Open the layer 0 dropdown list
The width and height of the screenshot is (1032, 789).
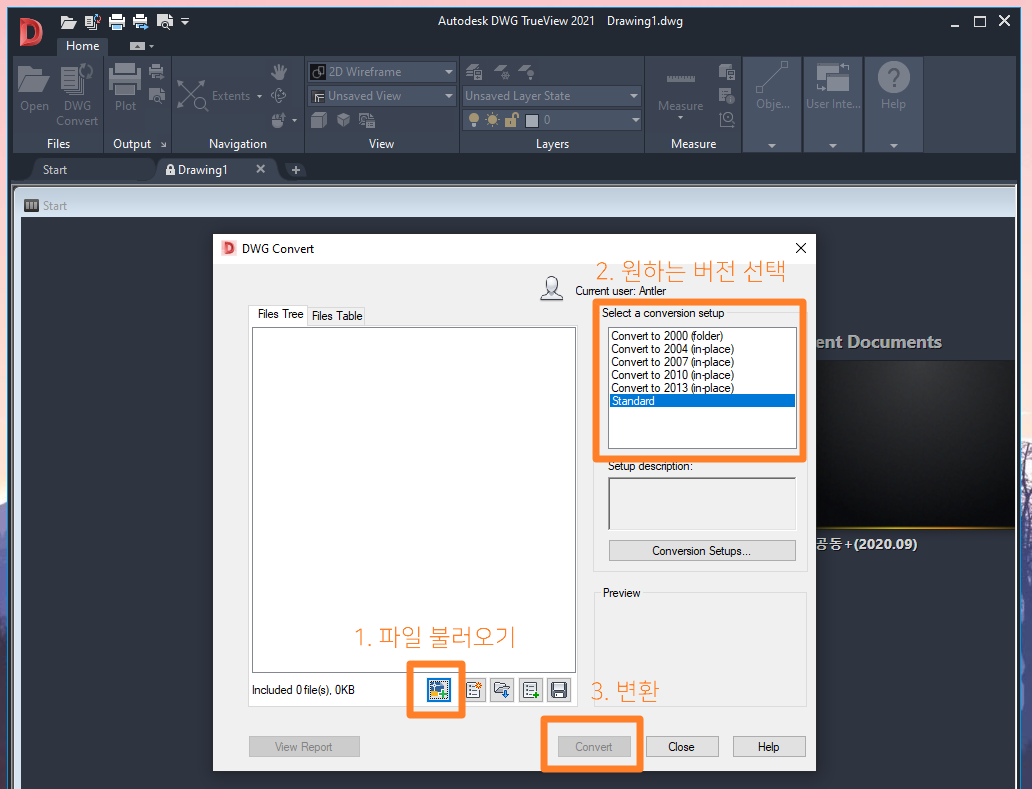635,120
